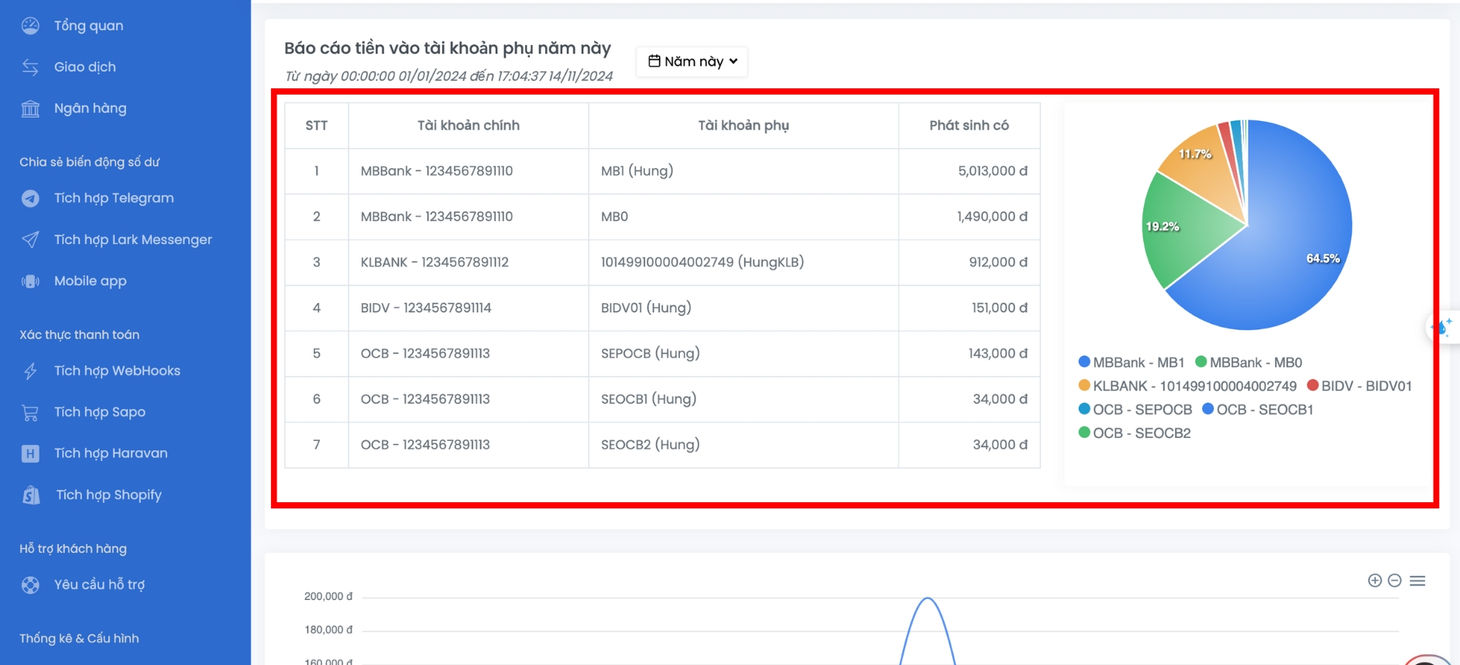Click the 5,013,000 đ amount
This screenshot has width=1460, height=665.
(x=993, y=171)
